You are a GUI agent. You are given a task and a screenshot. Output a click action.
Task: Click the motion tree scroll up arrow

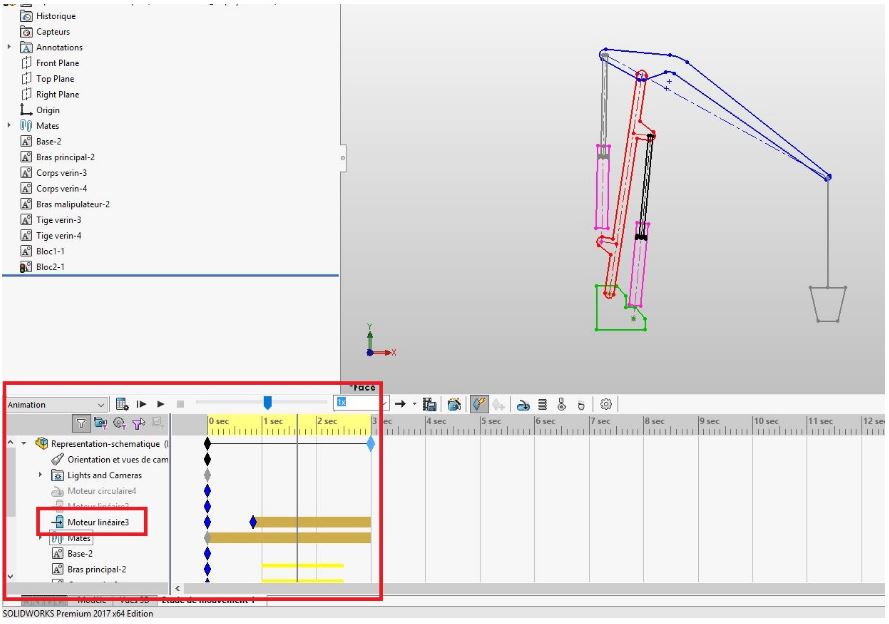coord(10,442)
